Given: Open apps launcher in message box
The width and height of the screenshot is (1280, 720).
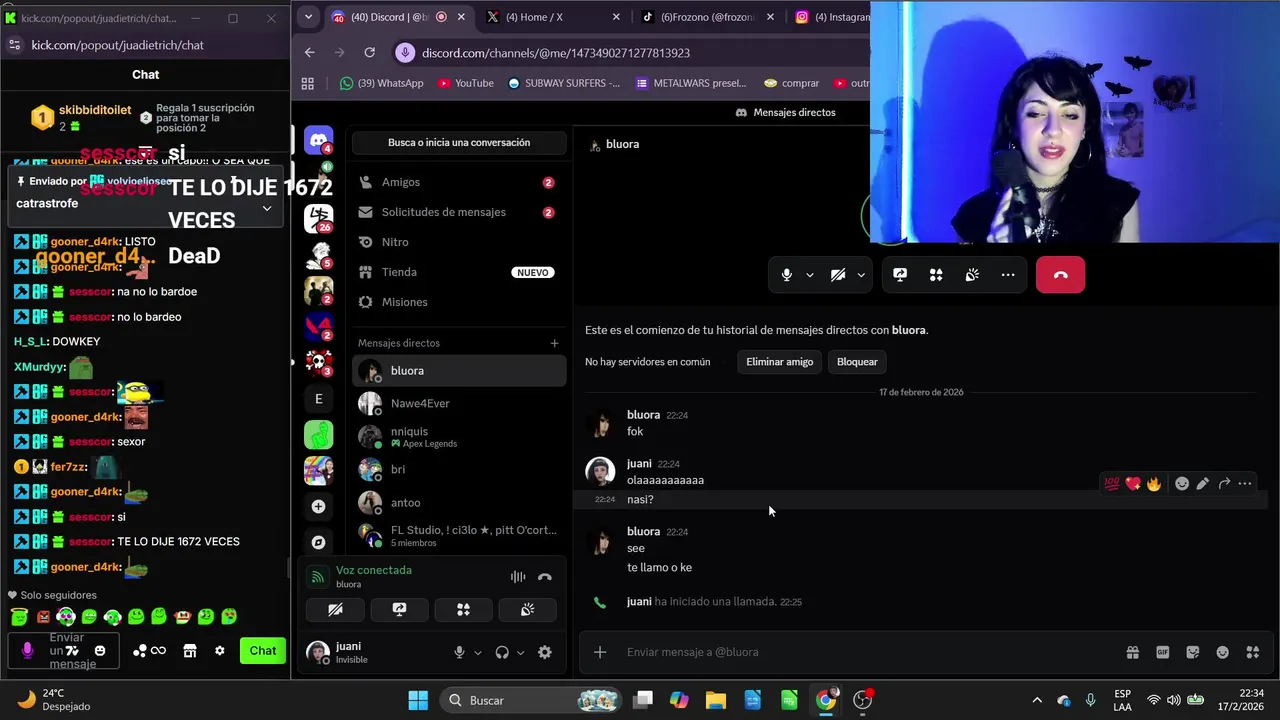Looking at the screenshot, I should [x=1252, y=652].
